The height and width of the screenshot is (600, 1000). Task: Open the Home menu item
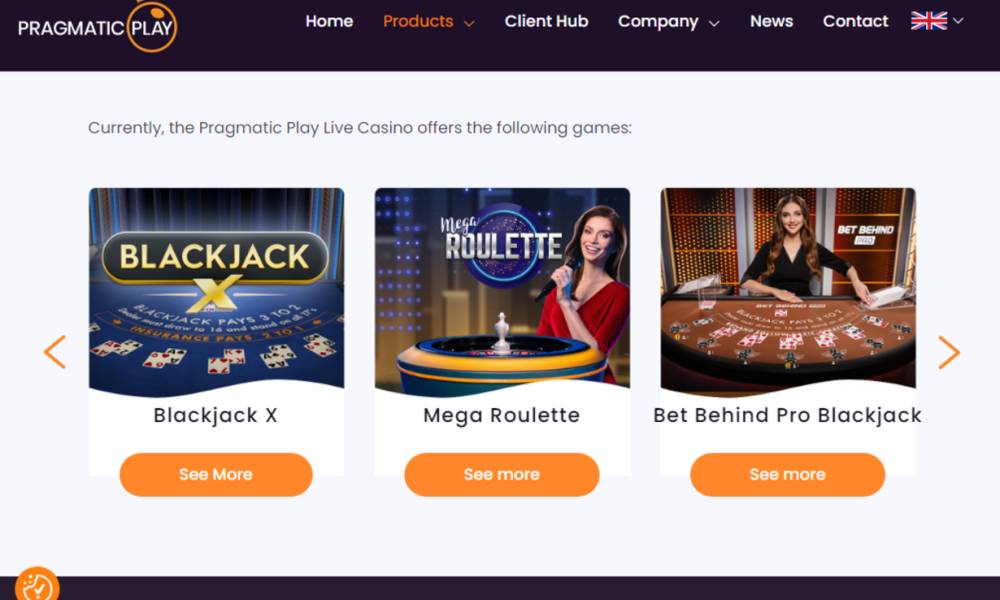(329, 21)
